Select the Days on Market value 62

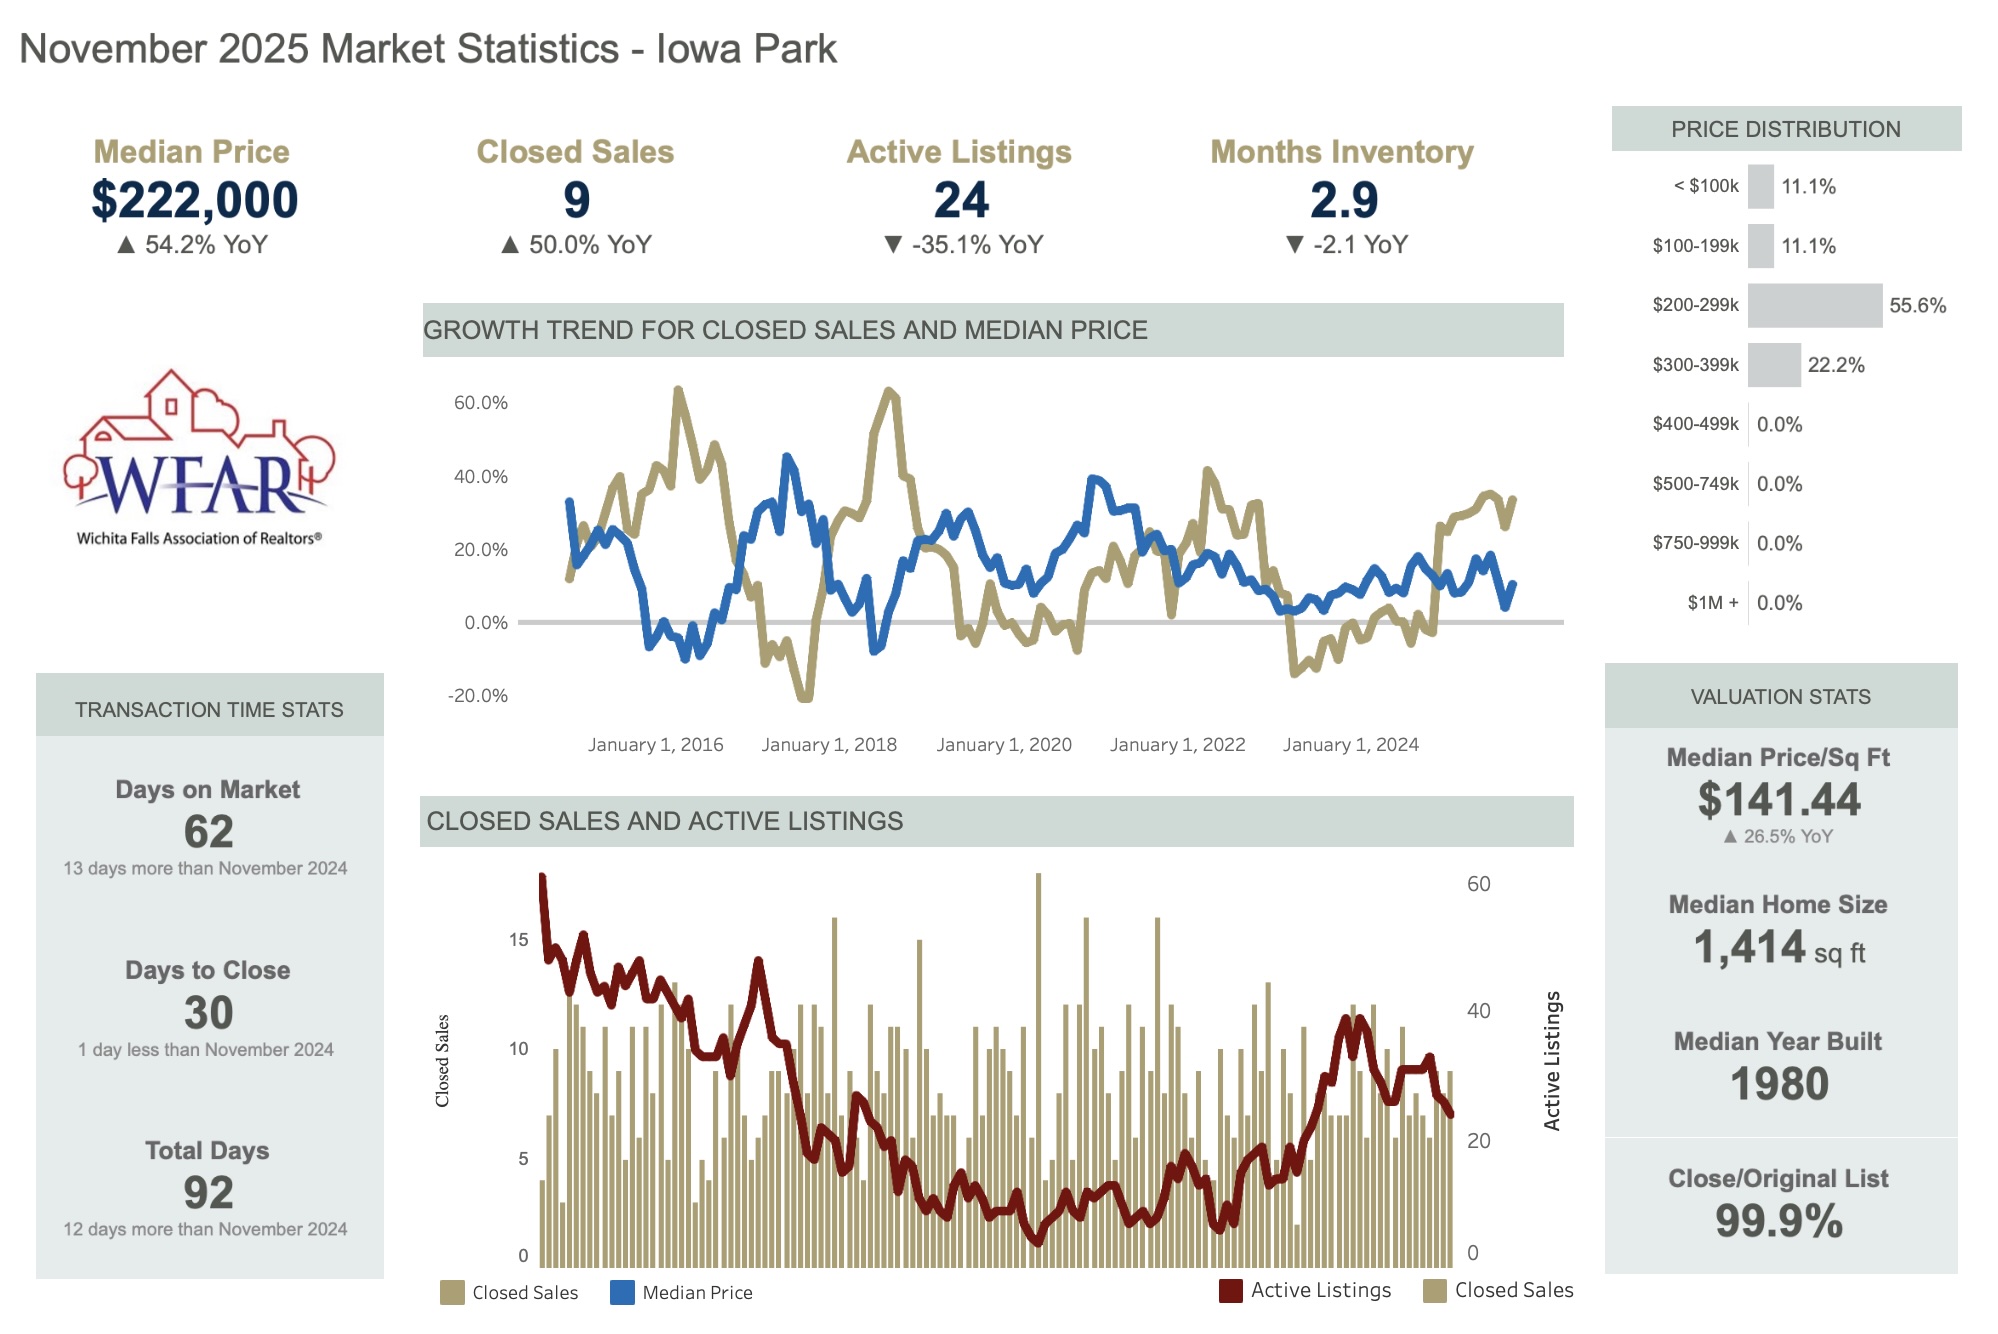click(x=208, y=832)
